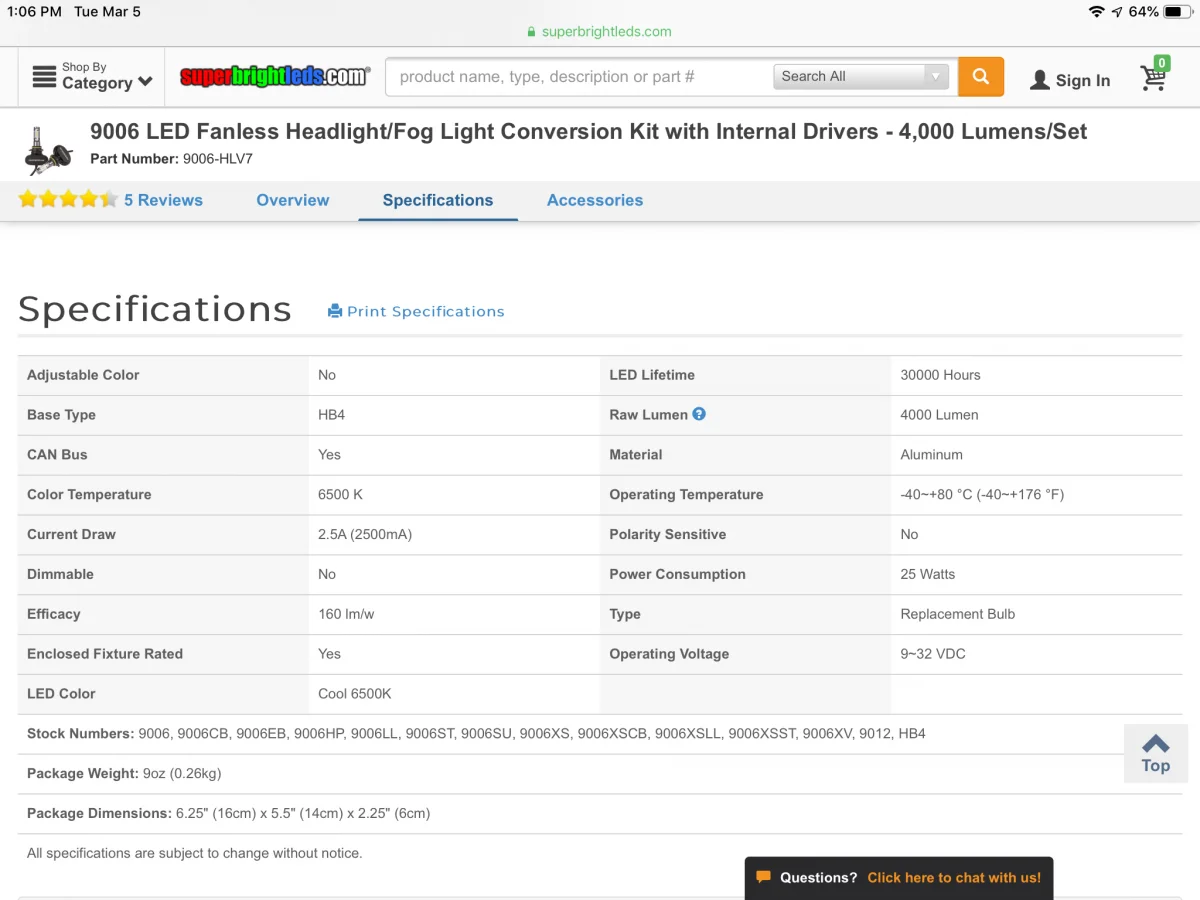Click the Raw Lumen help question icon
Viewport: 1200px width, 900px height.
click(x=699, y=414)
